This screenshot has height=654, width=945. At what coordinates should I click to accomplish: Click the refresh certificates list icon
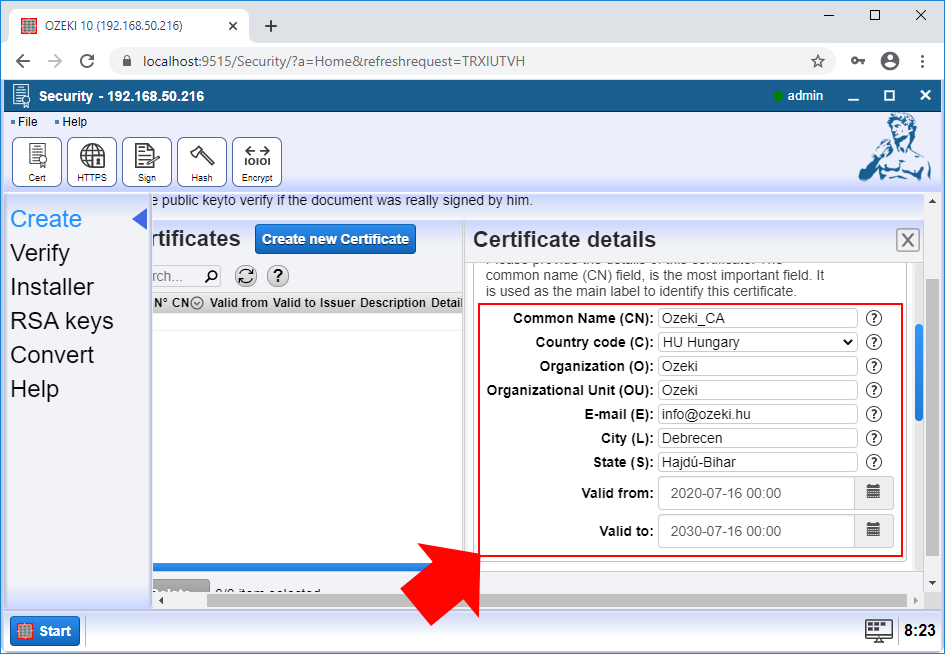click(x=245, y=276)
